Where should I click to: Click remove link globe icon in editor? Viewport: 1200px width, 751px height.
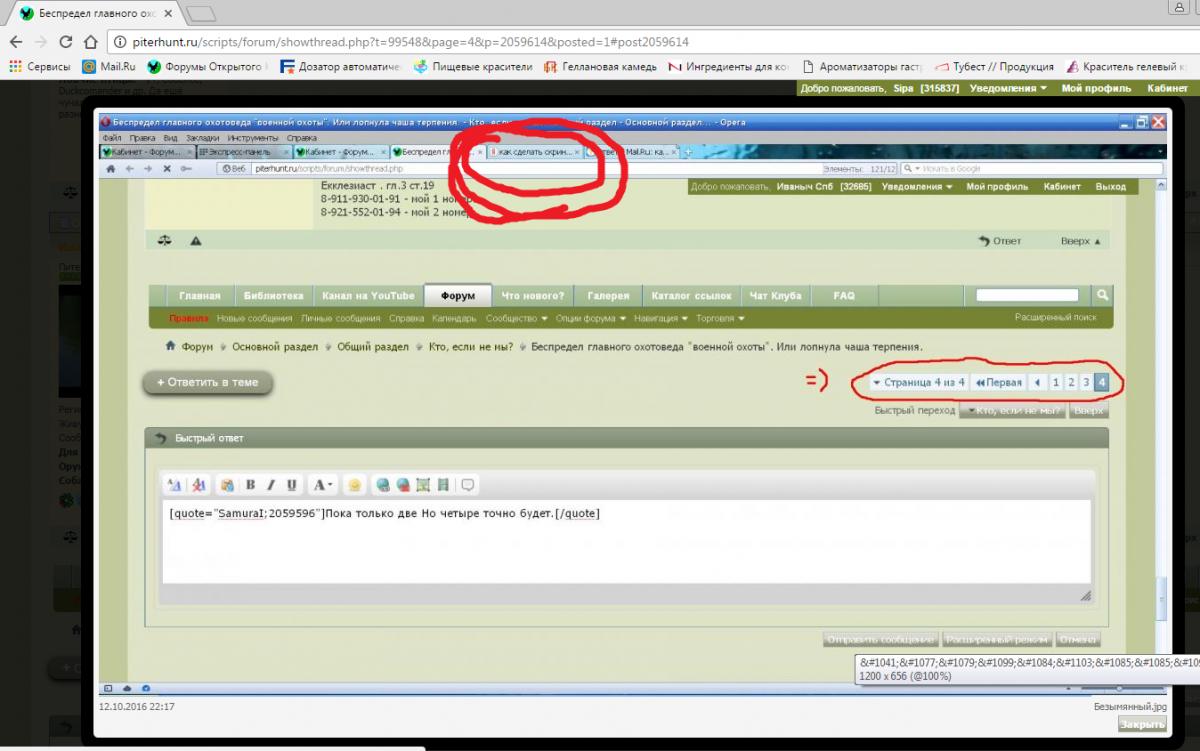[x=403, y=485]
